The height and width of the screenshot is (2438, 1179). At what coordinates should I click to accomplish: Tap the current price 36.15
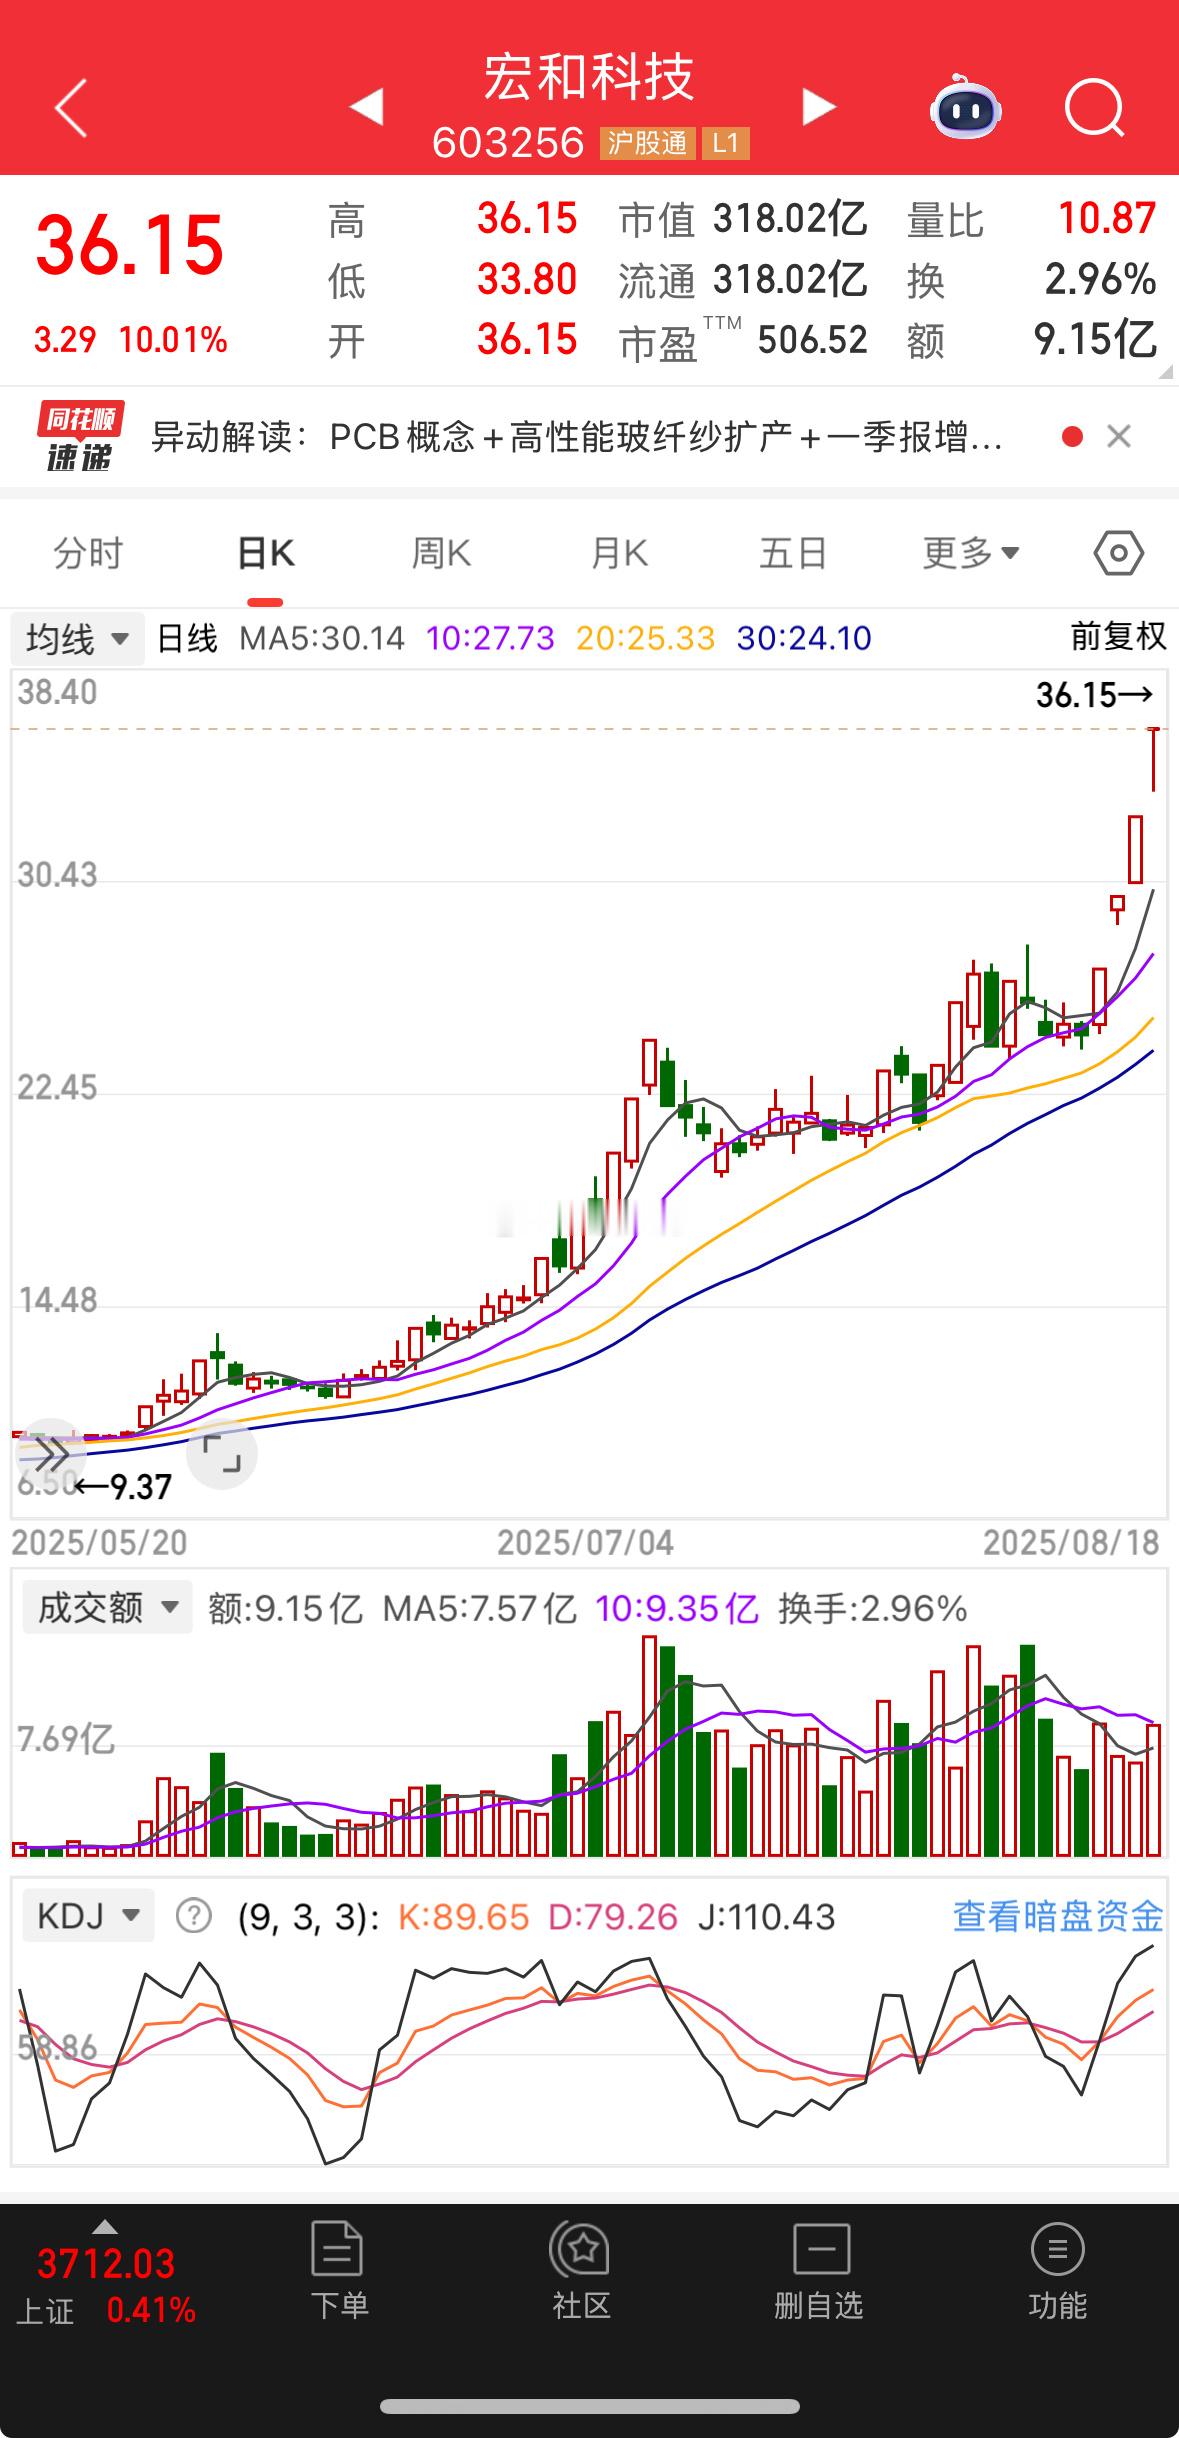[x=130, y=246]
